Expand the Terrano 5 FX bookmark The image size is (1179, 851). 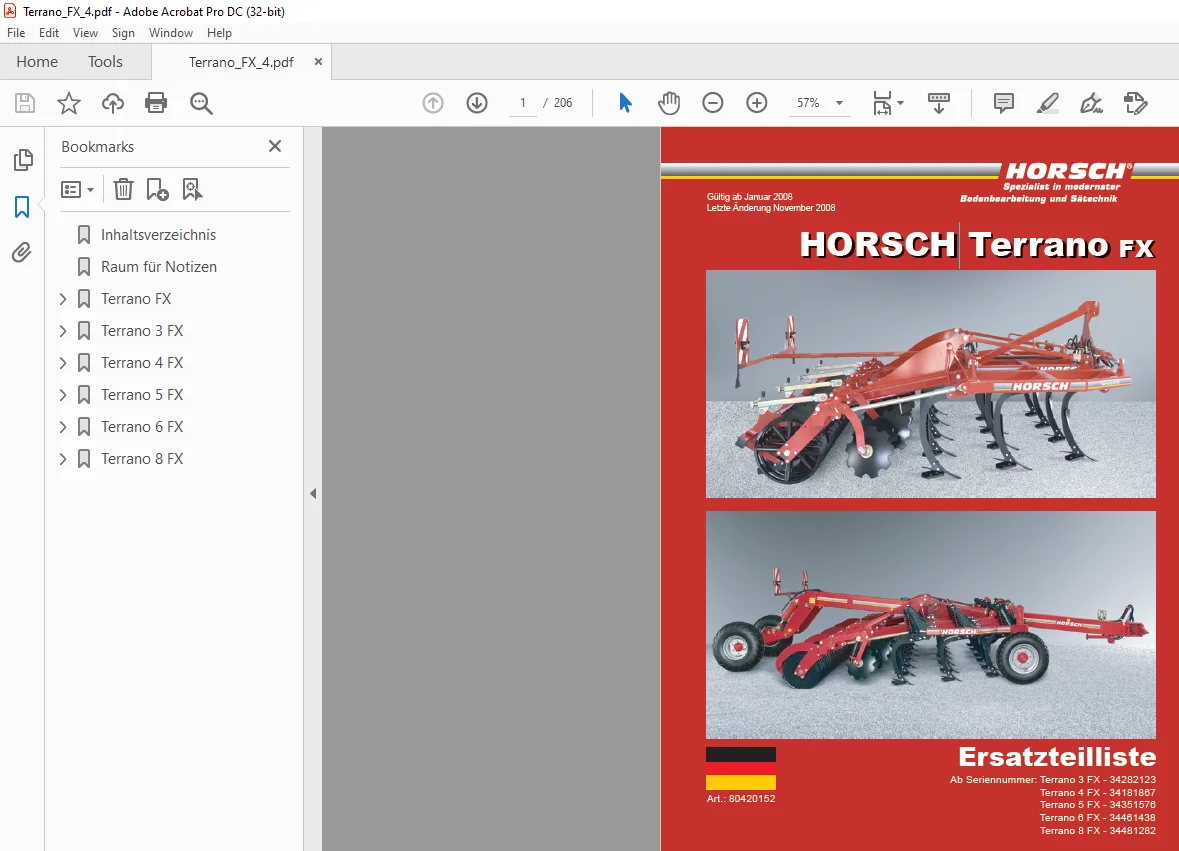[63, 395]
